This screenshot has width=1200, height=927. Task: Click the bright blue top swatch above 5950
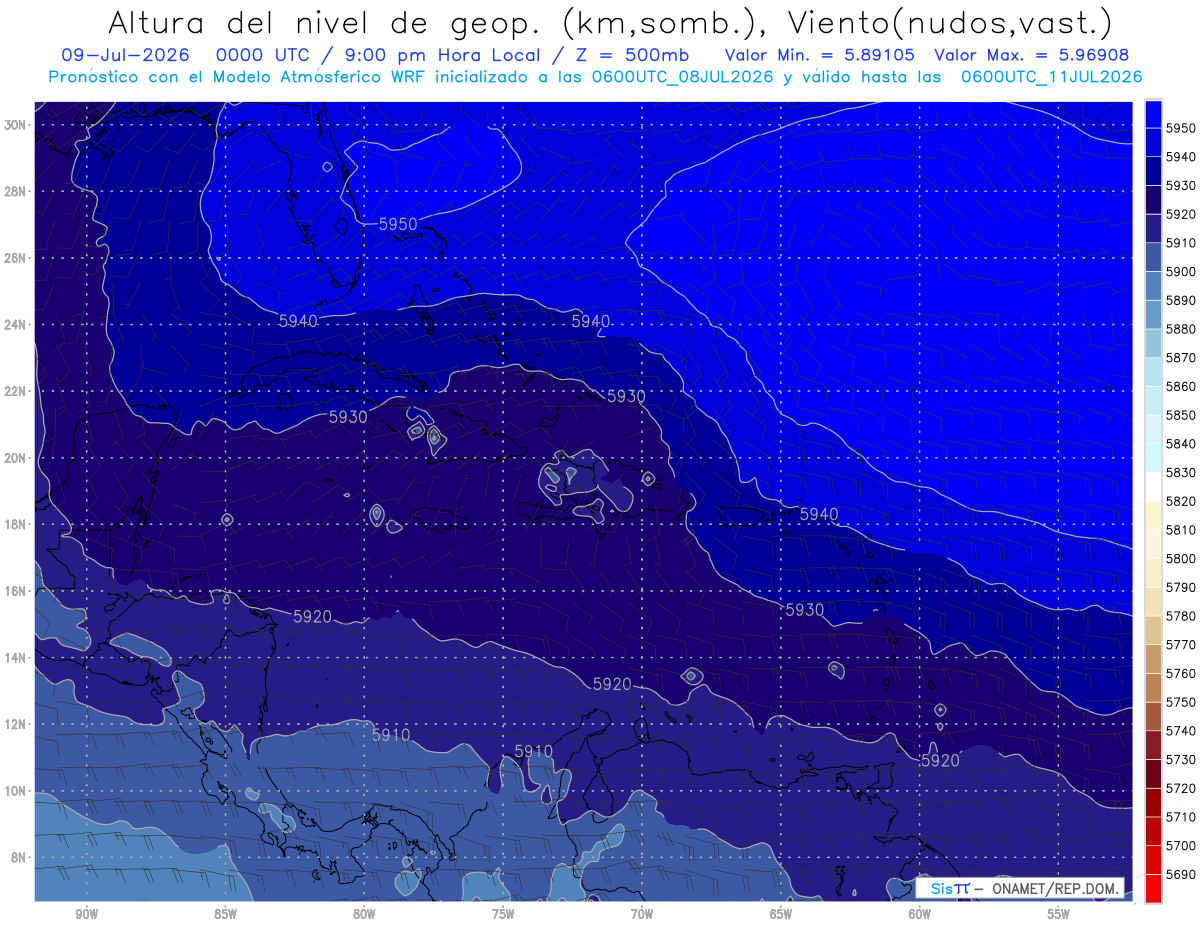coord(1153,113)
